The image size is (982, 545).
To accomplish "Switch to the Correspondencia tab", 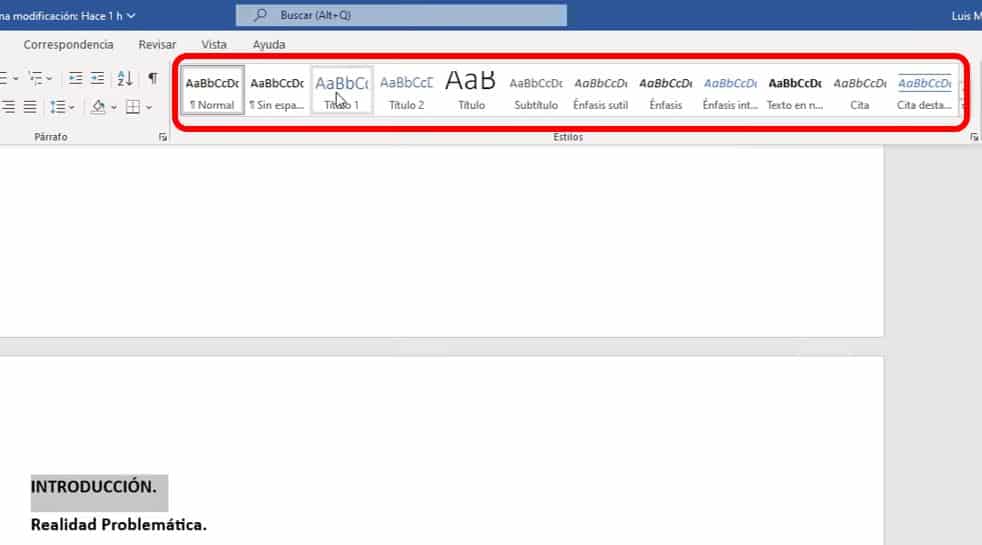I will coord(68,45).
